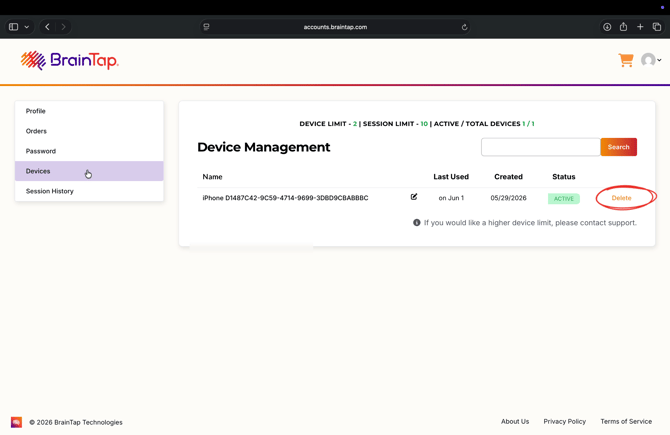Show the tab overview
The width and height of the screenshot is (670, 435).
coord(657,27)
